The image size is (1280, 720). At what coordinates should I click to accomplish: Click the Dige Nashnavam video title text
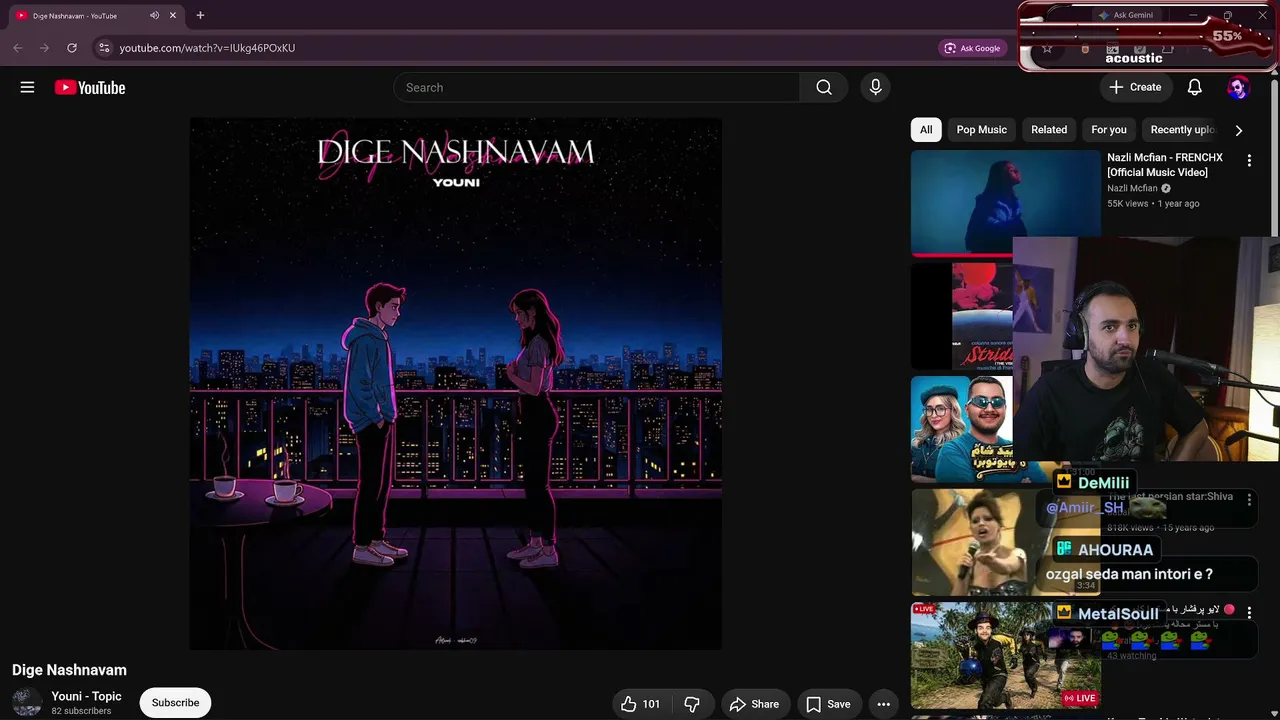(69, 670)
